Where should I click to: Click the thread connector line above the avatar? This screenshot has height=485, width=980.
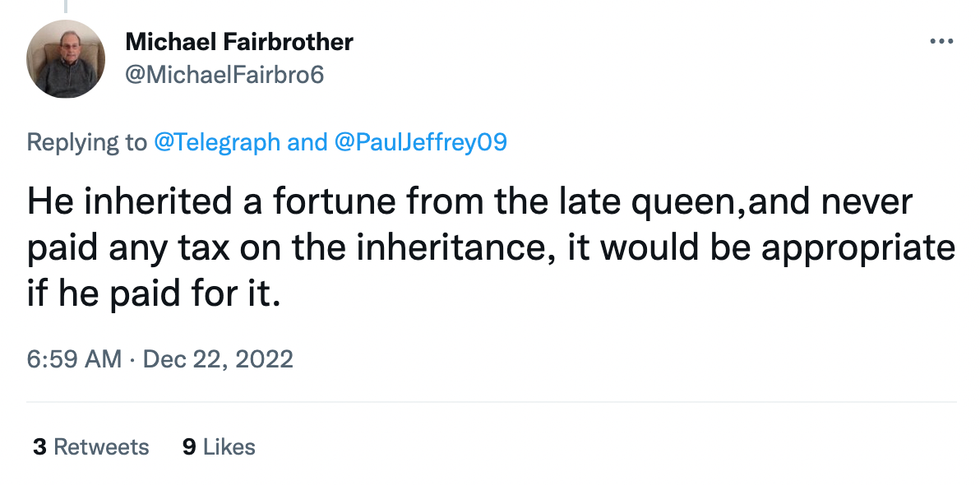[x=67, y=6]
